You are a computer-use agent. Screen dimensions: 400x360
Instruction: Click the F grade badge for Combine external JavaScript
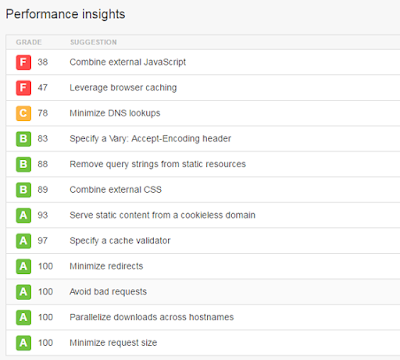point(23,62)
